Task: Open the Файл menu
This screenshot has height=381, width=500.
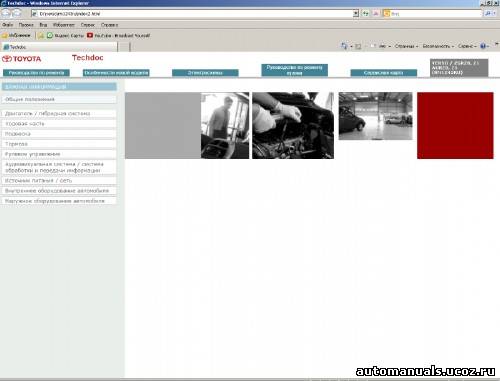Action: 7,25
